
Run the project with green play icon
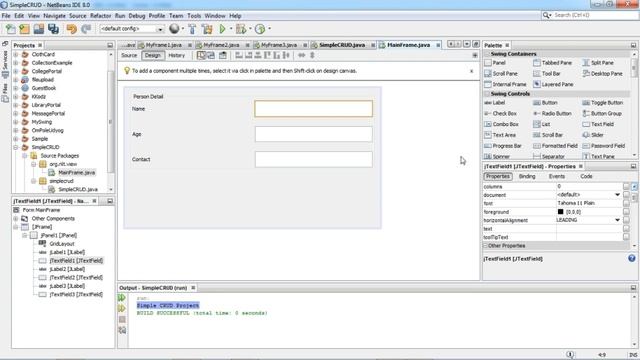[222, 29]
